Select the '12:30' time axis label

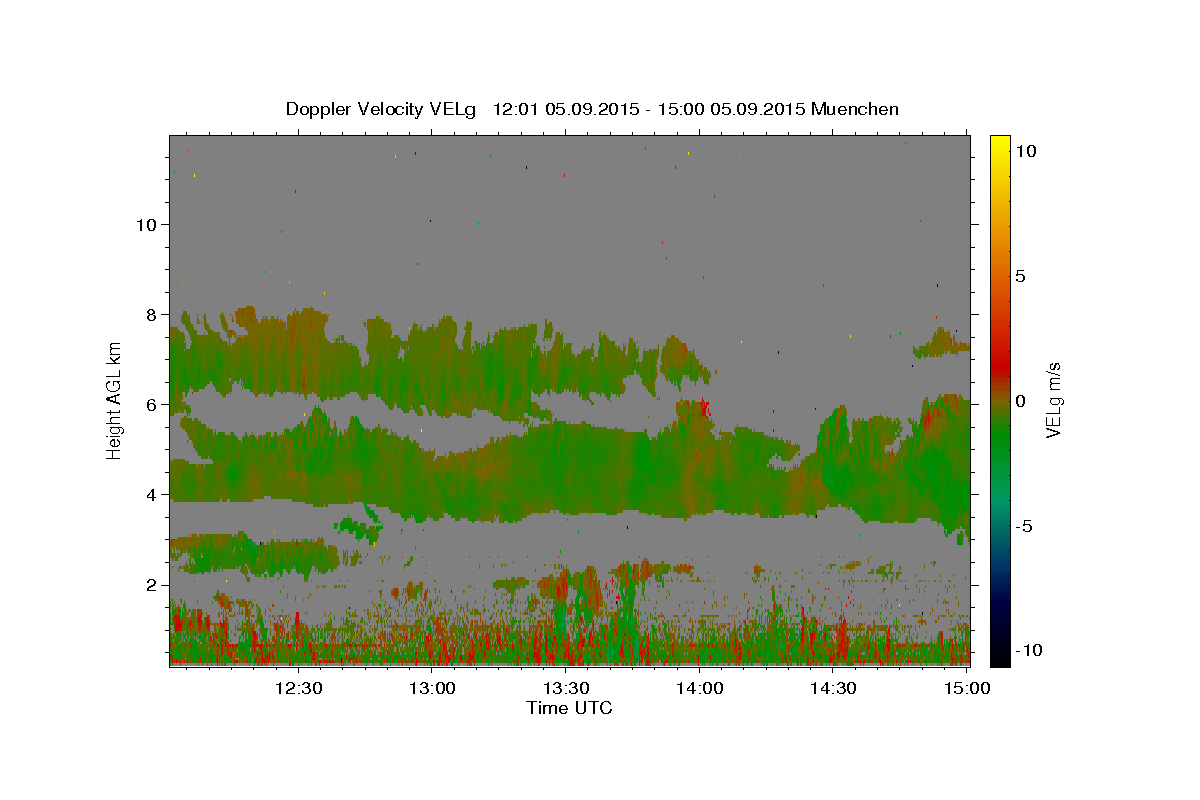[298, 688]
